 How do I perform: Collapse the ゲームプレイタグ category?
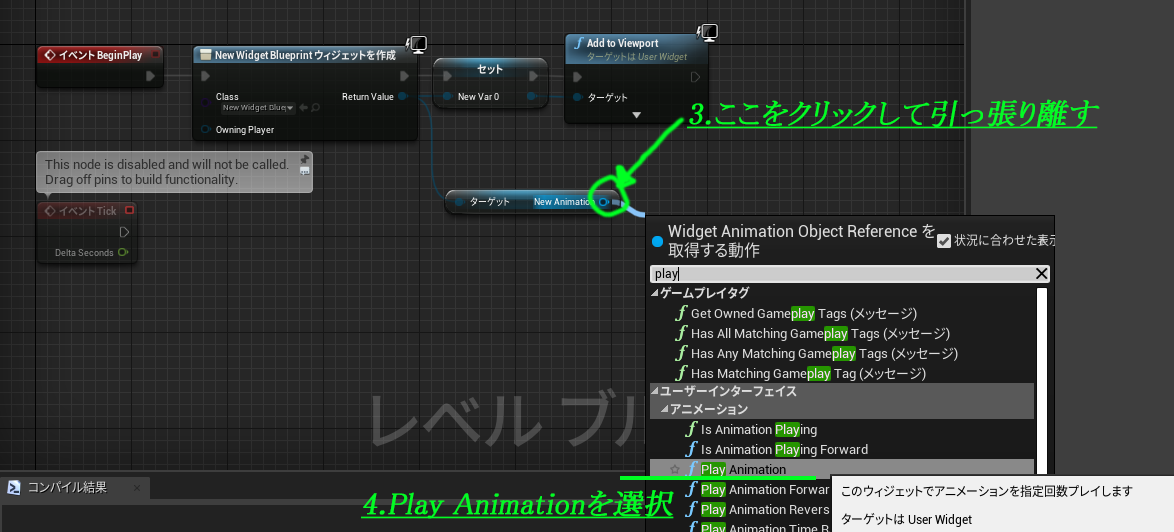click(x=655, y=293)
